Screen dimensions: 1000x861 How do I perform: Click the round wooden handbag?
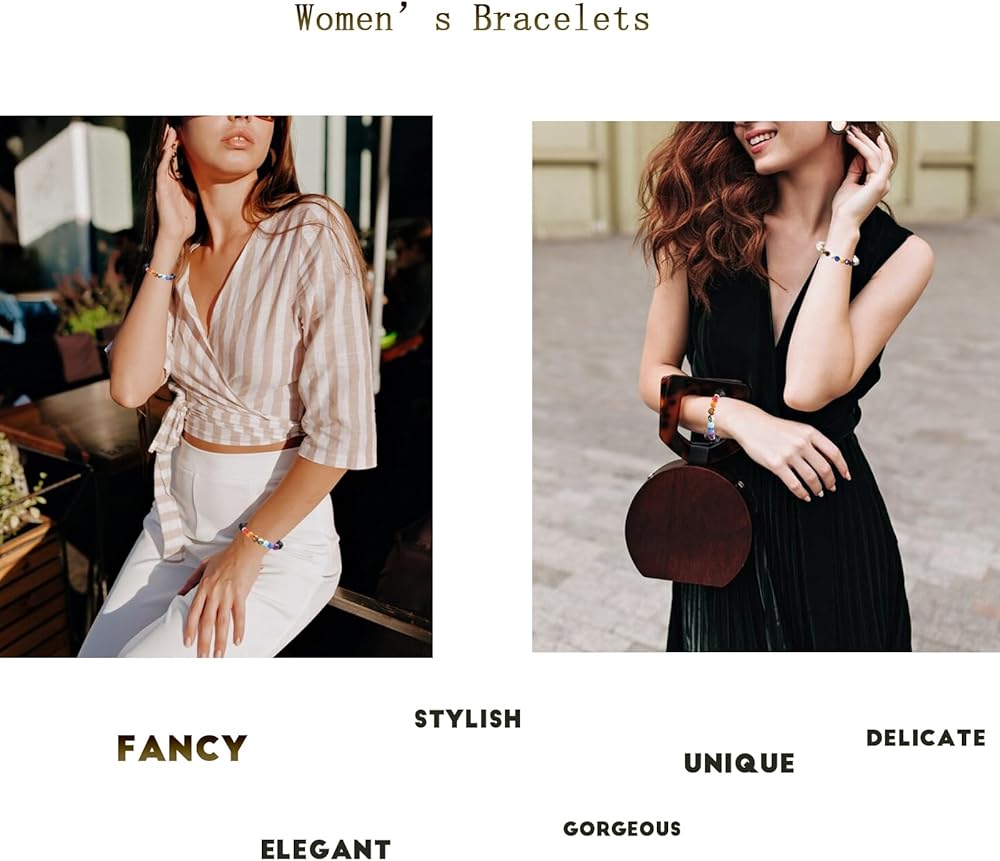690,521
